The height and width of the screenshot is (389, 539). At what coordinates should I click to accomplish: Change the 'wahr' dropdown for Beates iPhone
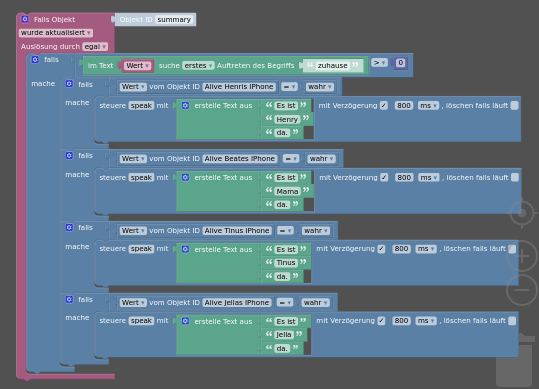coord(321,158)
